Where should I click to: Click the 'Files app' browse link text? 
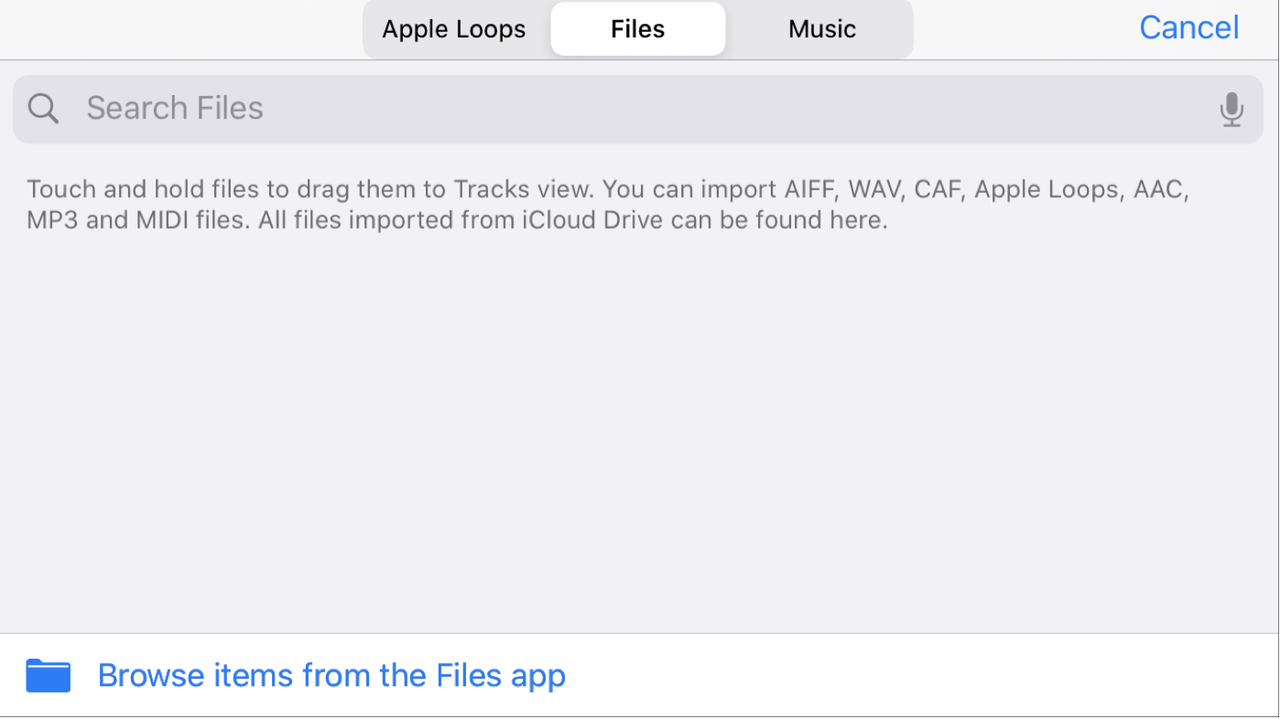[x=500, y=676]
